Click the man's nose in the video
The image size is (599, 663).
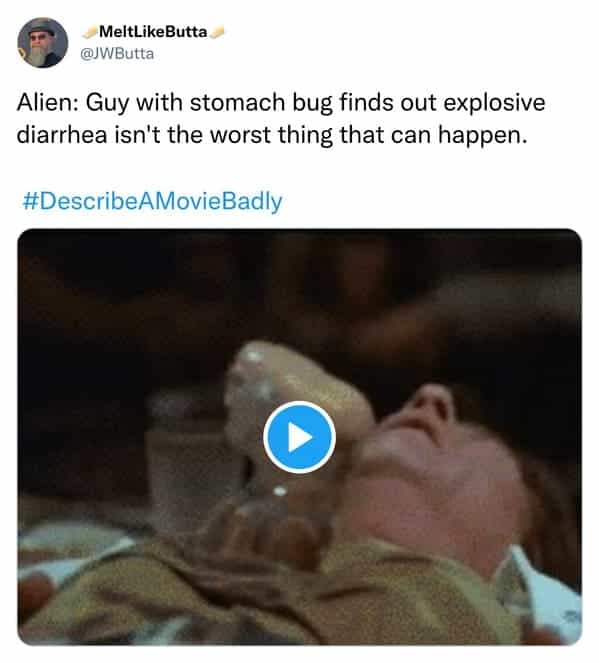[431, 404]
